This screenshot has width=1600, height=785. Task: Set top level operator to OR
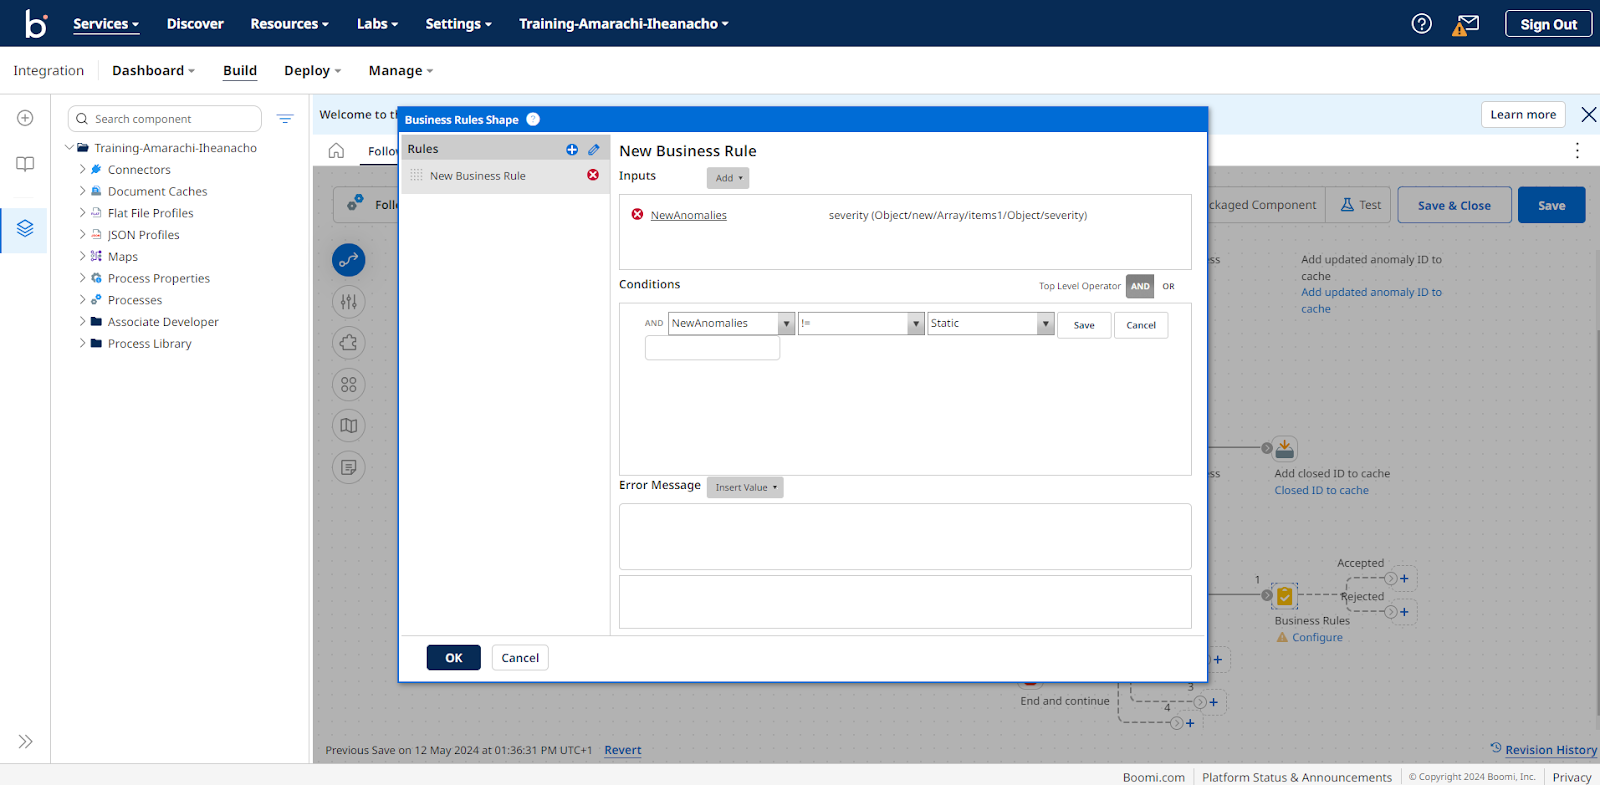1168,286
